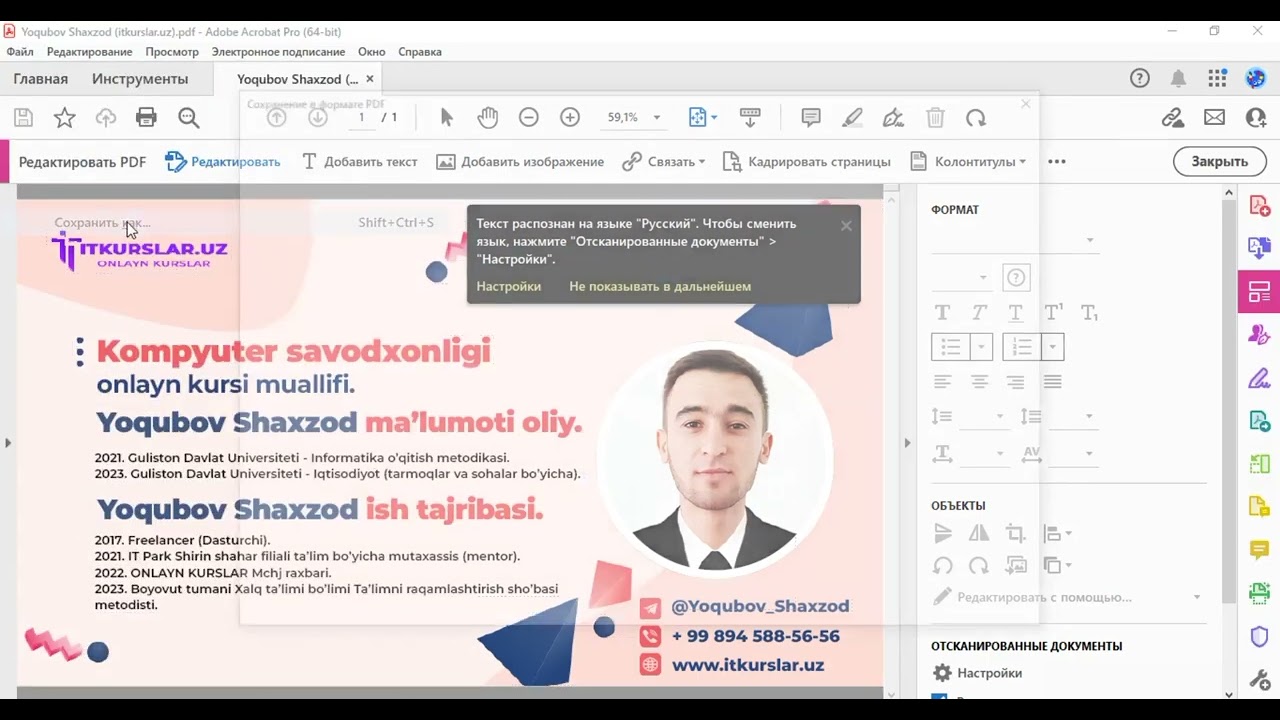The image size is (1280, 720).
Task: Open the Просмотр menu
Action: click(172, 51)
